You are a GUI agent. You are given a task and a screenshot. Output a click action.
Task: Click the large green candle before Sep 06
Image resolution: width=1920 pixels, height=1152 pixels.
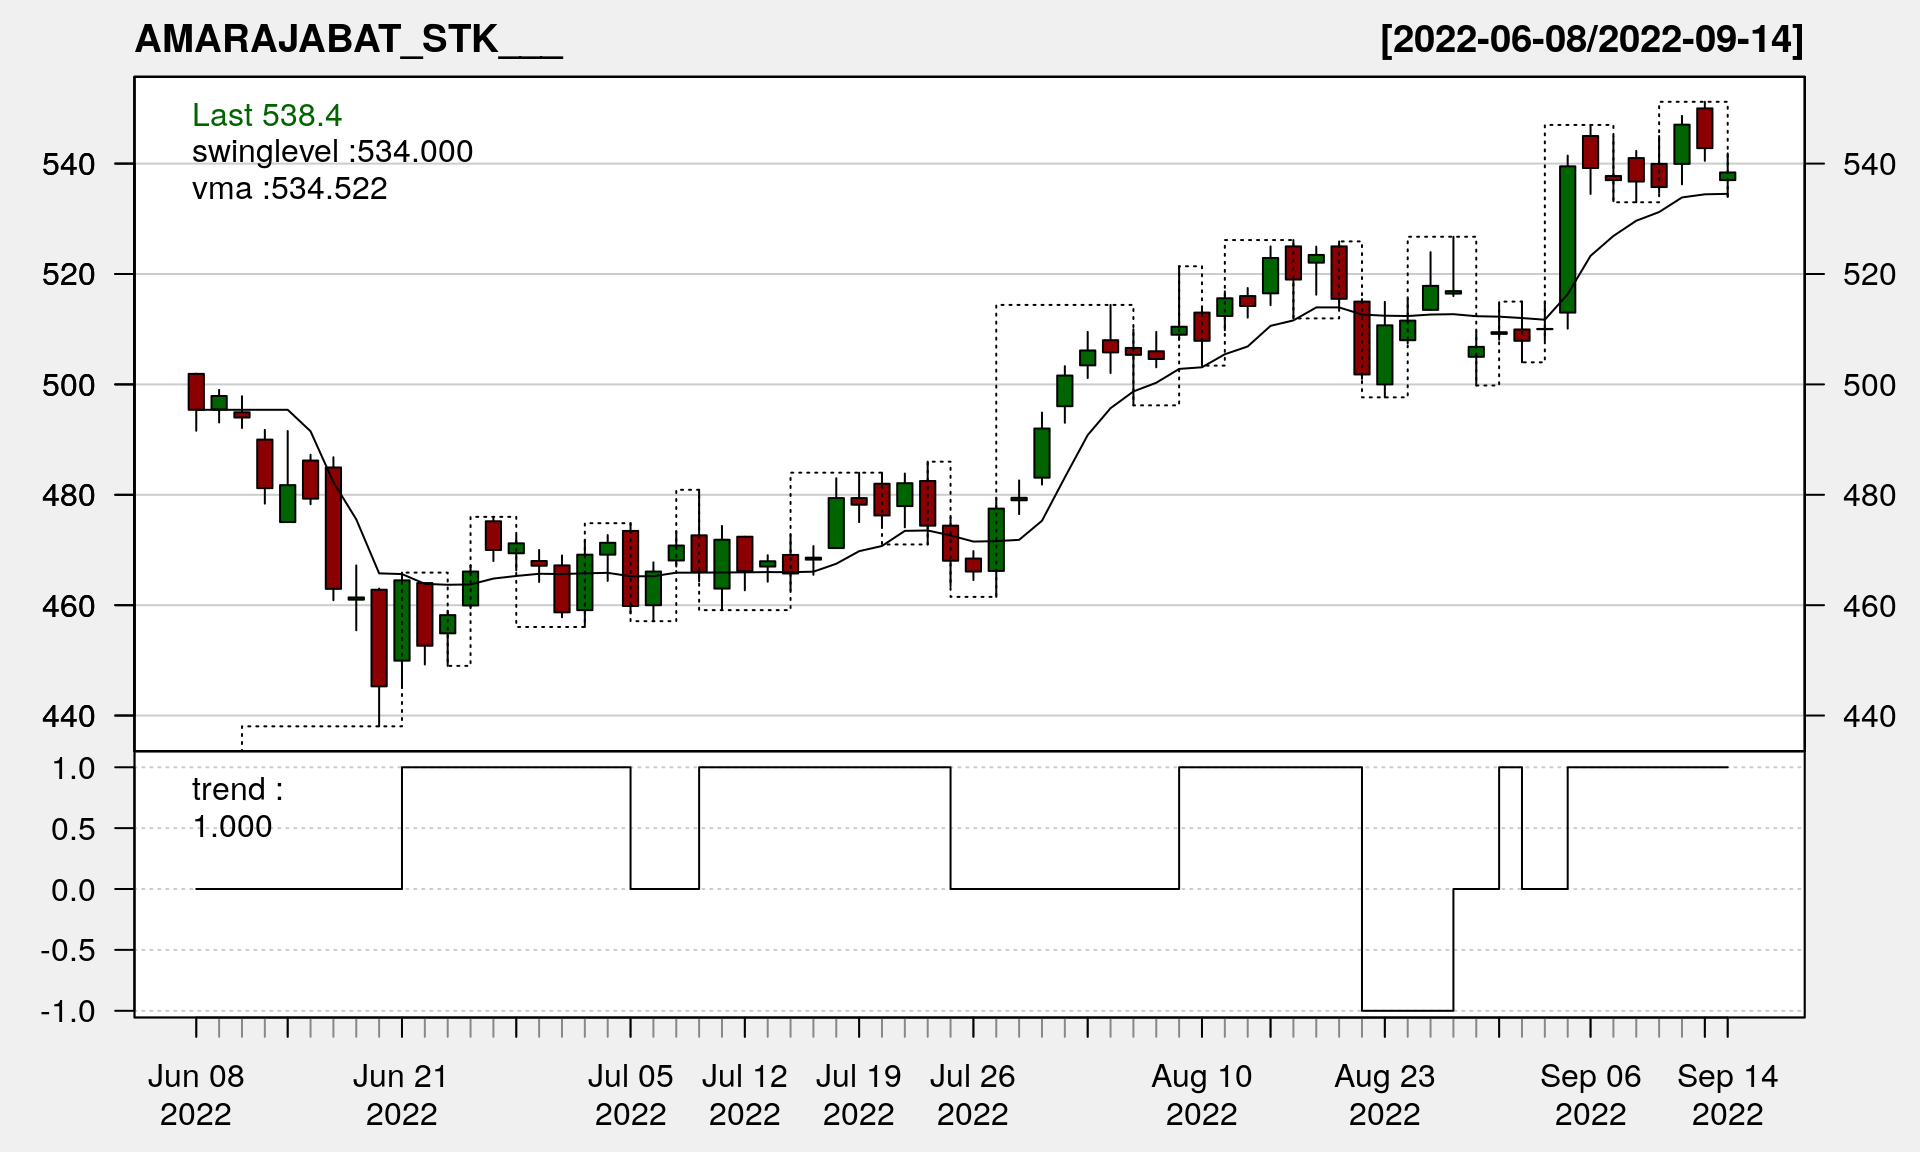(x=1567, y=240)
